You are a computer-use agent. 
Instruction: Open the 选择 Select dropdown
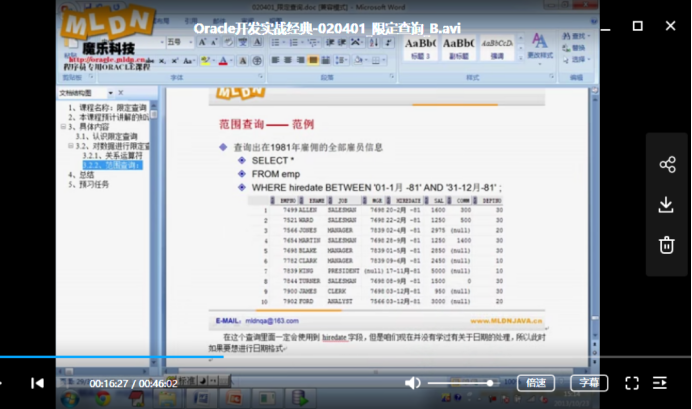click(575, 59)
